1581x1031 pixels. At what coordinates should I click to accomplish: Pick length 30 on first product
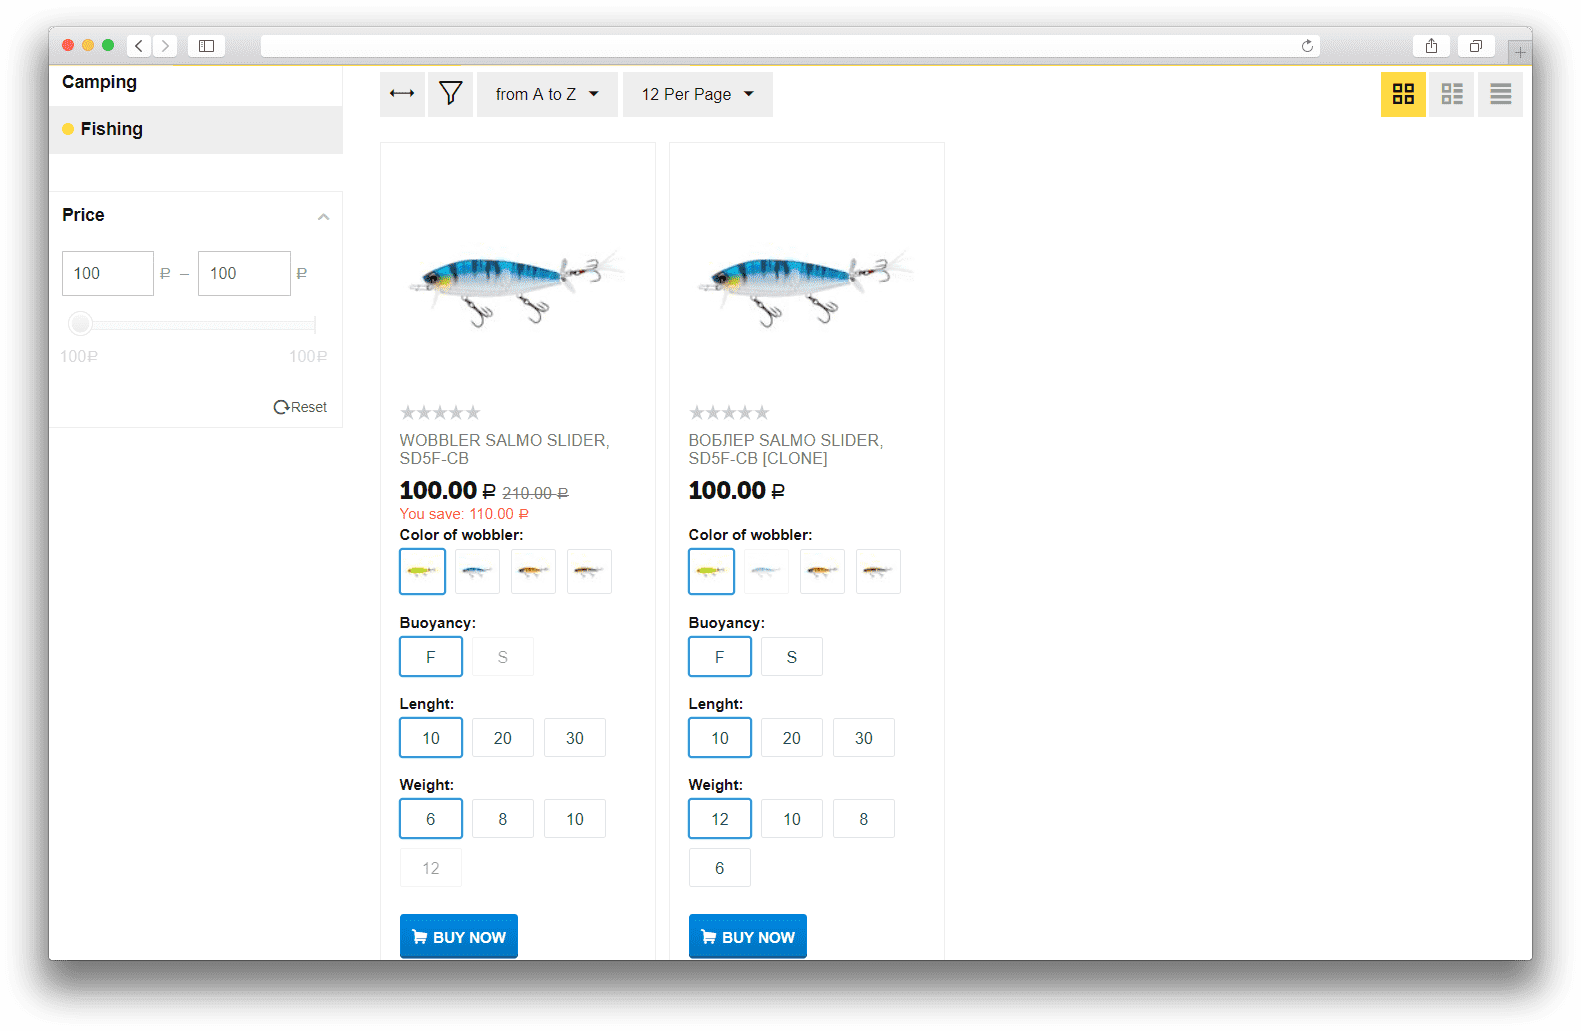575,738
